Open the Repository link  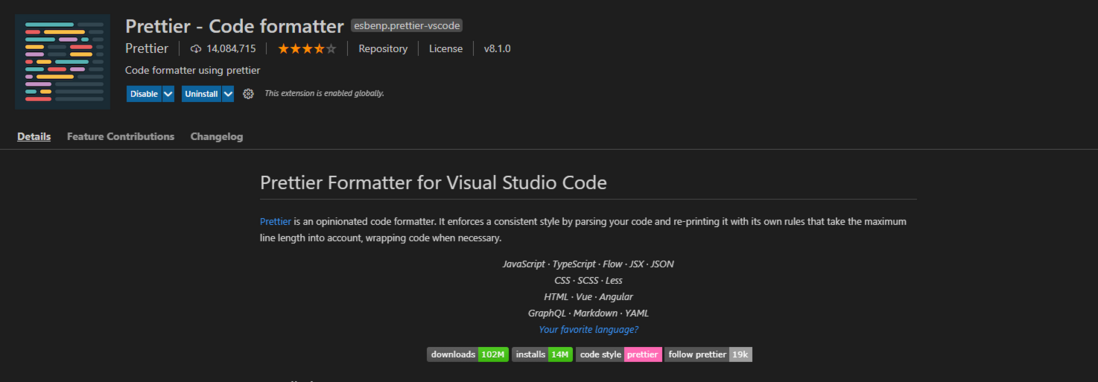(383, 49)
